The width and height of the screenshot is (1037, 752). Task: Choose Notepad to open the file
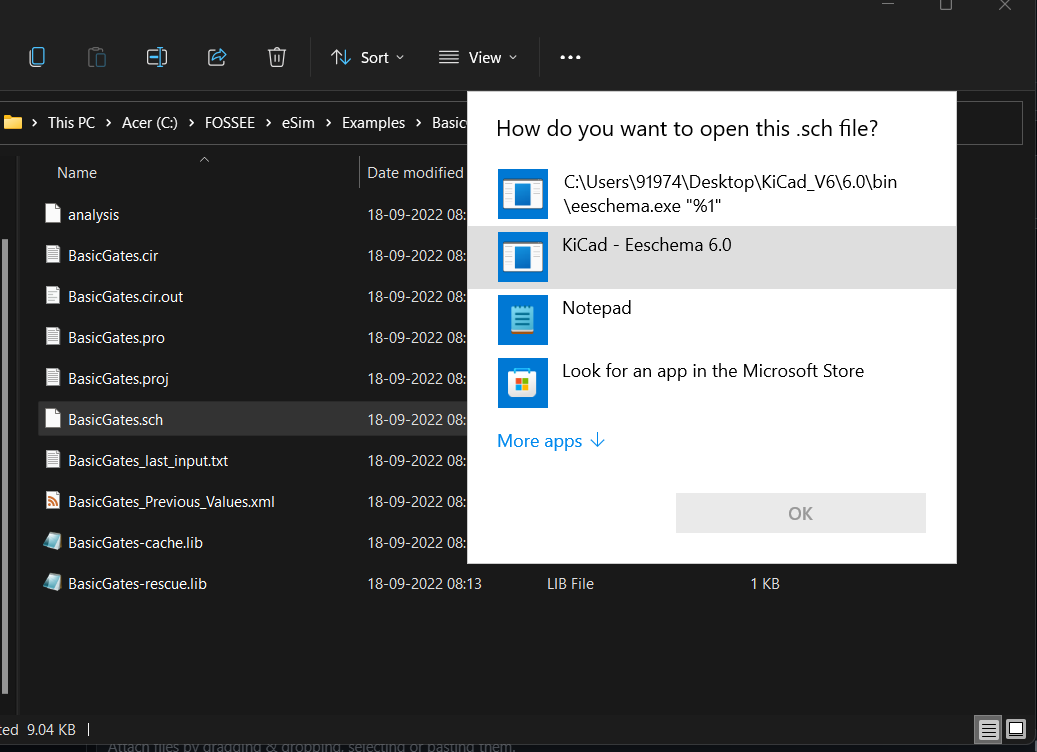point(712,320)
